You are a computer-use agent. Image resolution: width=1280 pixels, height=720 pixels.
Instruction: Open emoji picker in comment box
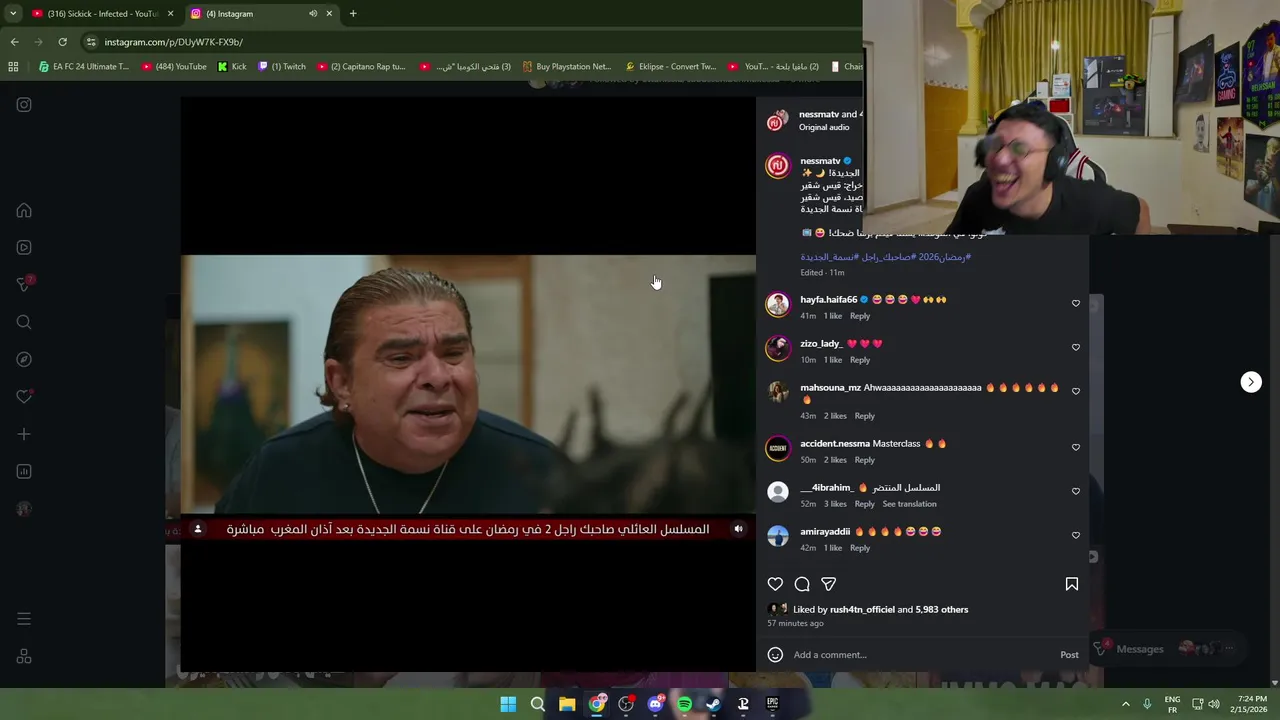coord(775,655)
